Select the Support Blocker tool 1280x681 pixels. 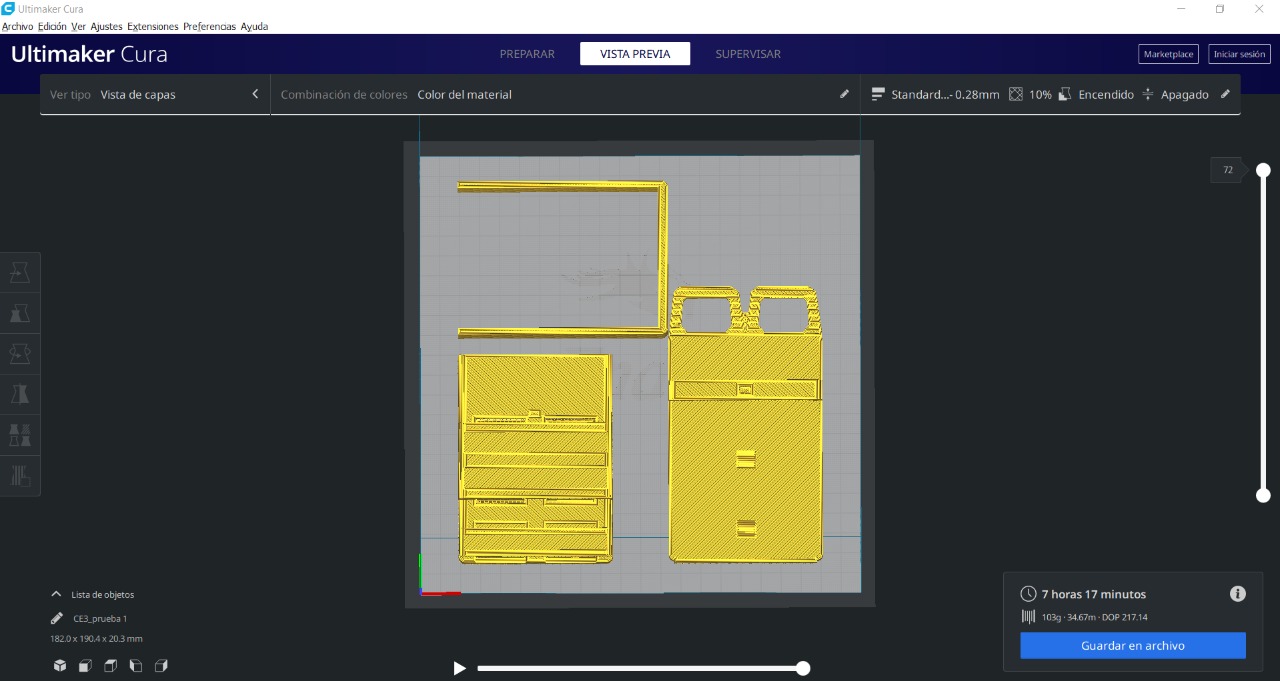20,475
